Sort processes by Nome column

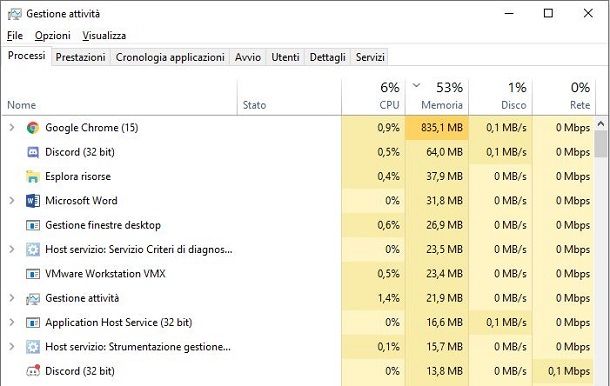coord(120,97)
